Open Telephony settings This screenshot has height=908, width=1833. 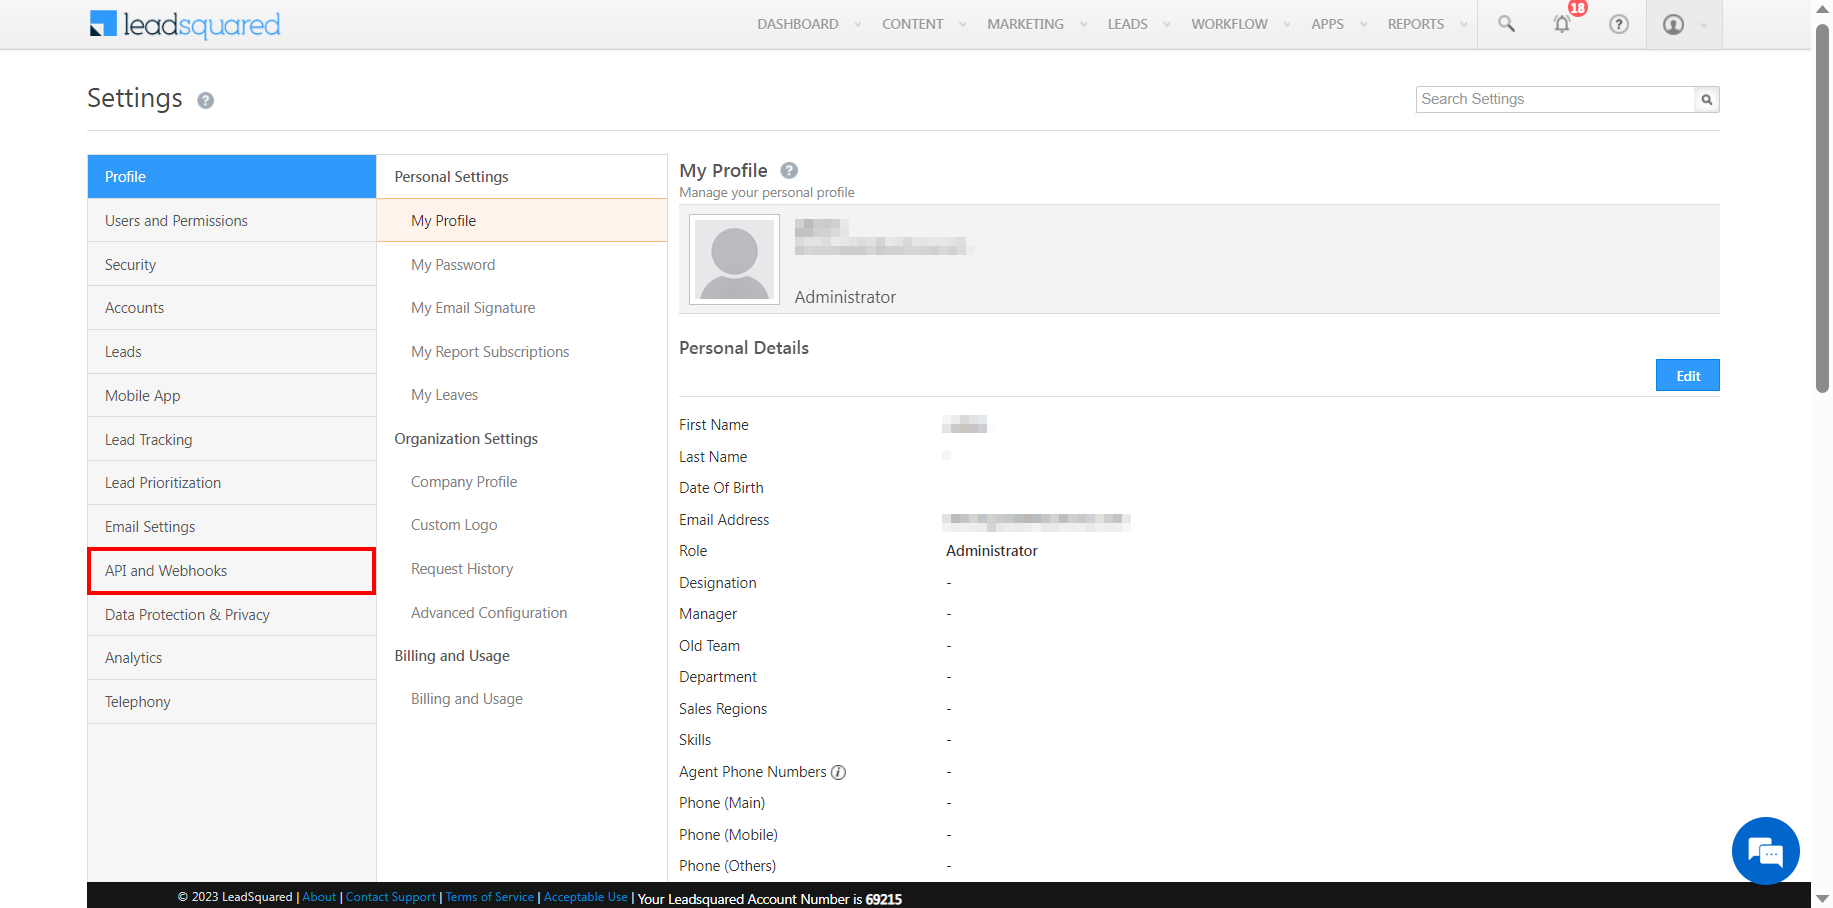(x=232, y=702)
